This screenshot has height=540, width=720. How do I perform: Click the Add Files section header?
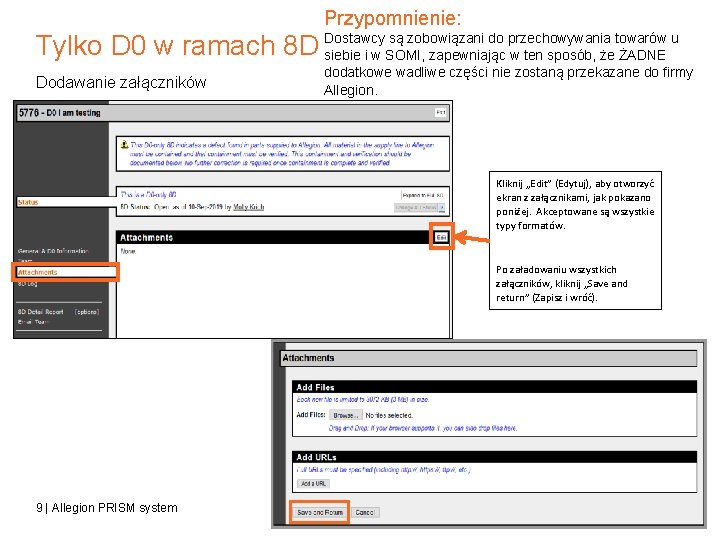495,387
